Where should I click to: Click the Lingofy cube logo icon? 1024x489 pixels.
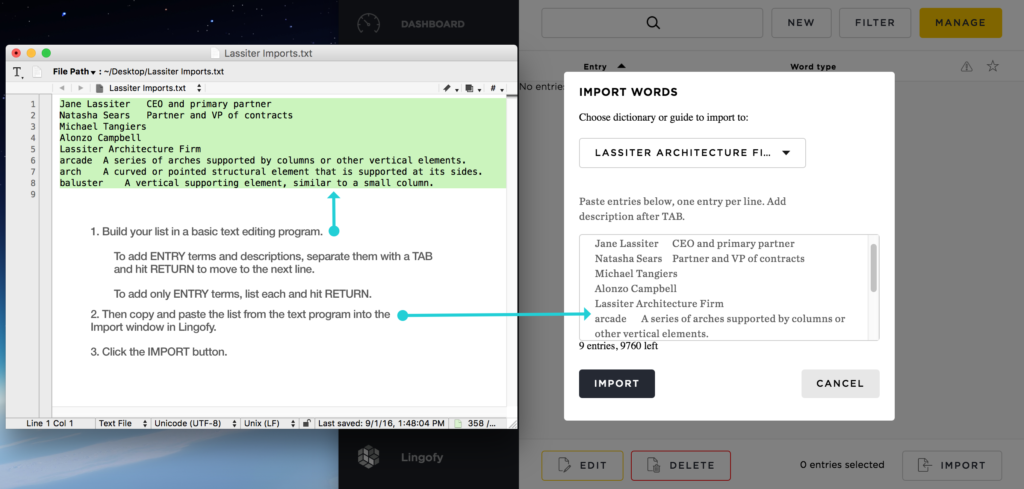369,457
